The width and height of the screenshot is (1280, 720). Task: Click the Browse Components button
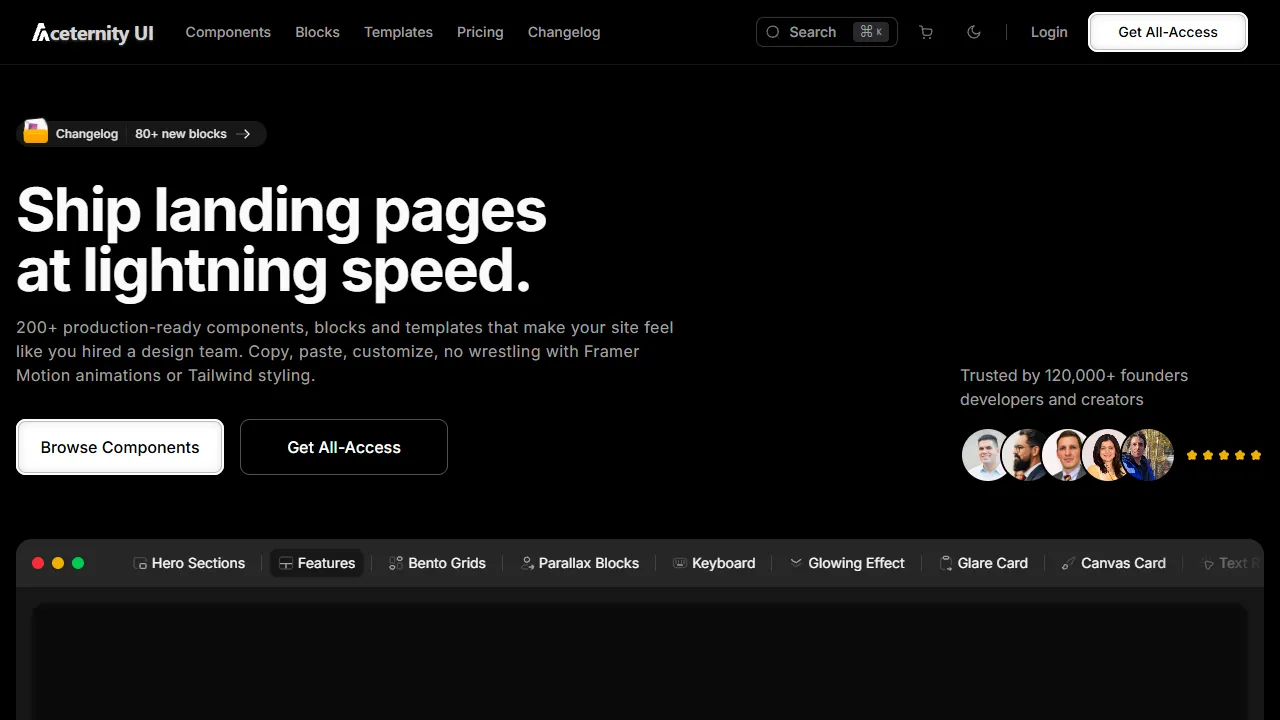[x=120, y=447]
